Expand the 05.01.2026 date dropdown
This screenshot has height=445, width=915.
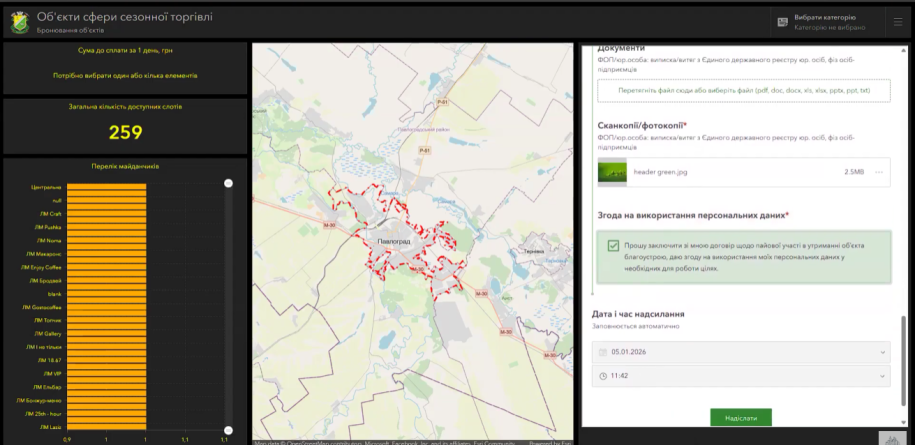point(881,352)
